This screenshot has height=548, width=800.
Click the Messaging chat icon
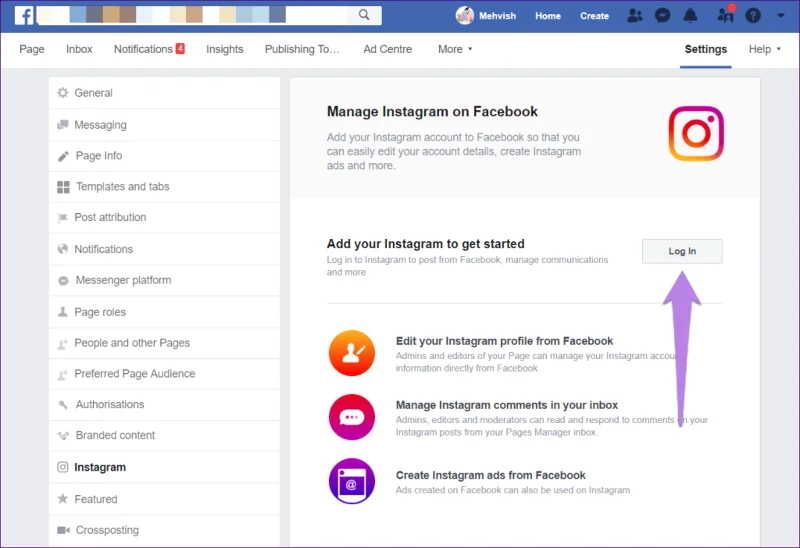[x=62, y=124]
